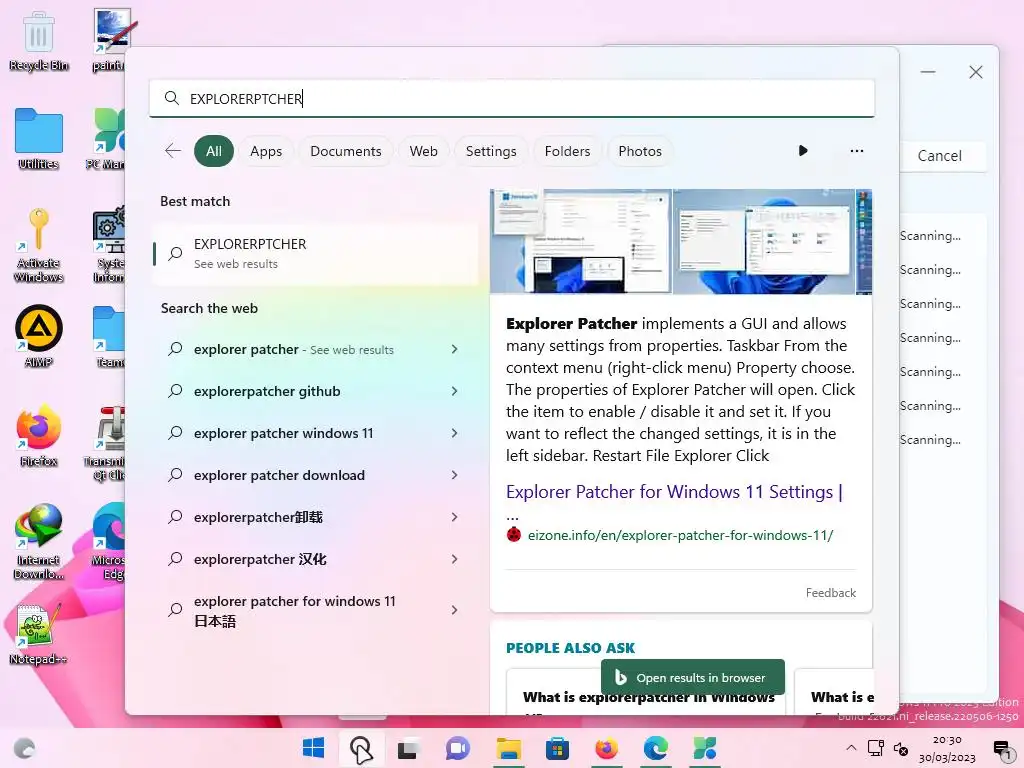Screen dimensions: 1024x768
Task: Expand 'explorer patcher download' suggestion chevron
Action: (x=455, y=475)
